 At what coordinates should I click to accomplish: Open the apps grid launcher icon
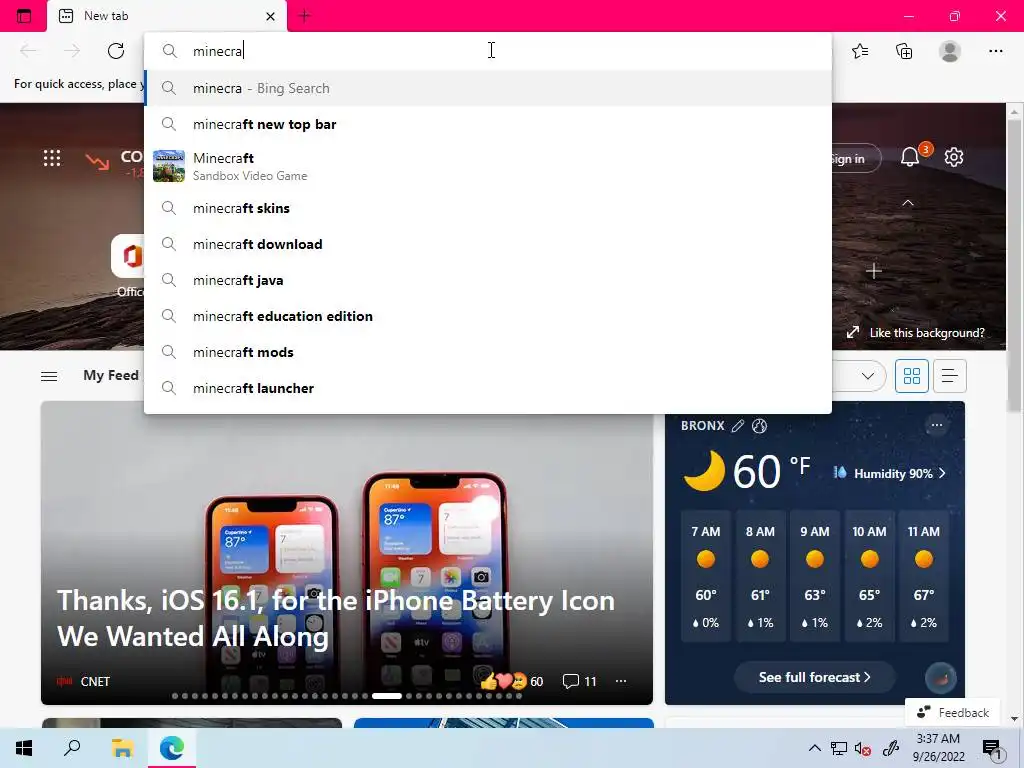(52, 158)
